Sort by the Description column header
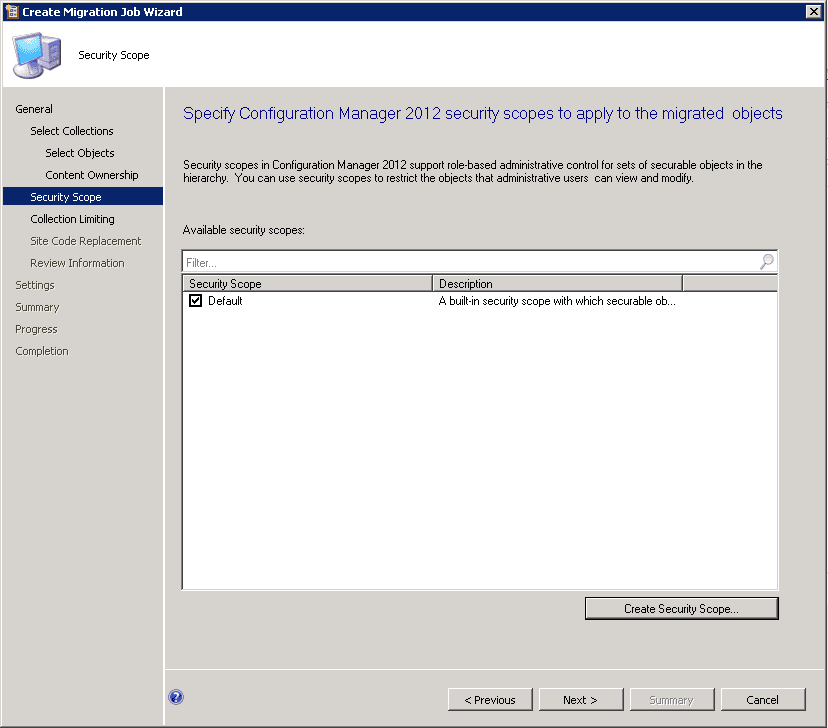This screenshot has width=828, height=728. 557,283
